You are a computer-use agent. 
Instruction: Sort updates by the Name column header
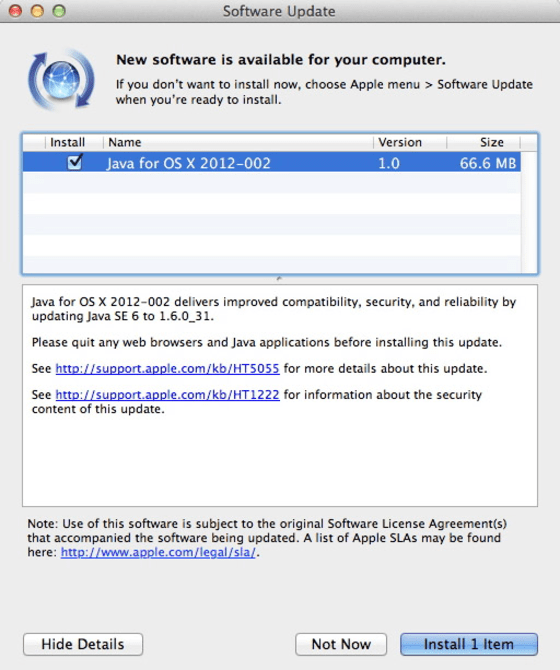[x=238, y=142]
